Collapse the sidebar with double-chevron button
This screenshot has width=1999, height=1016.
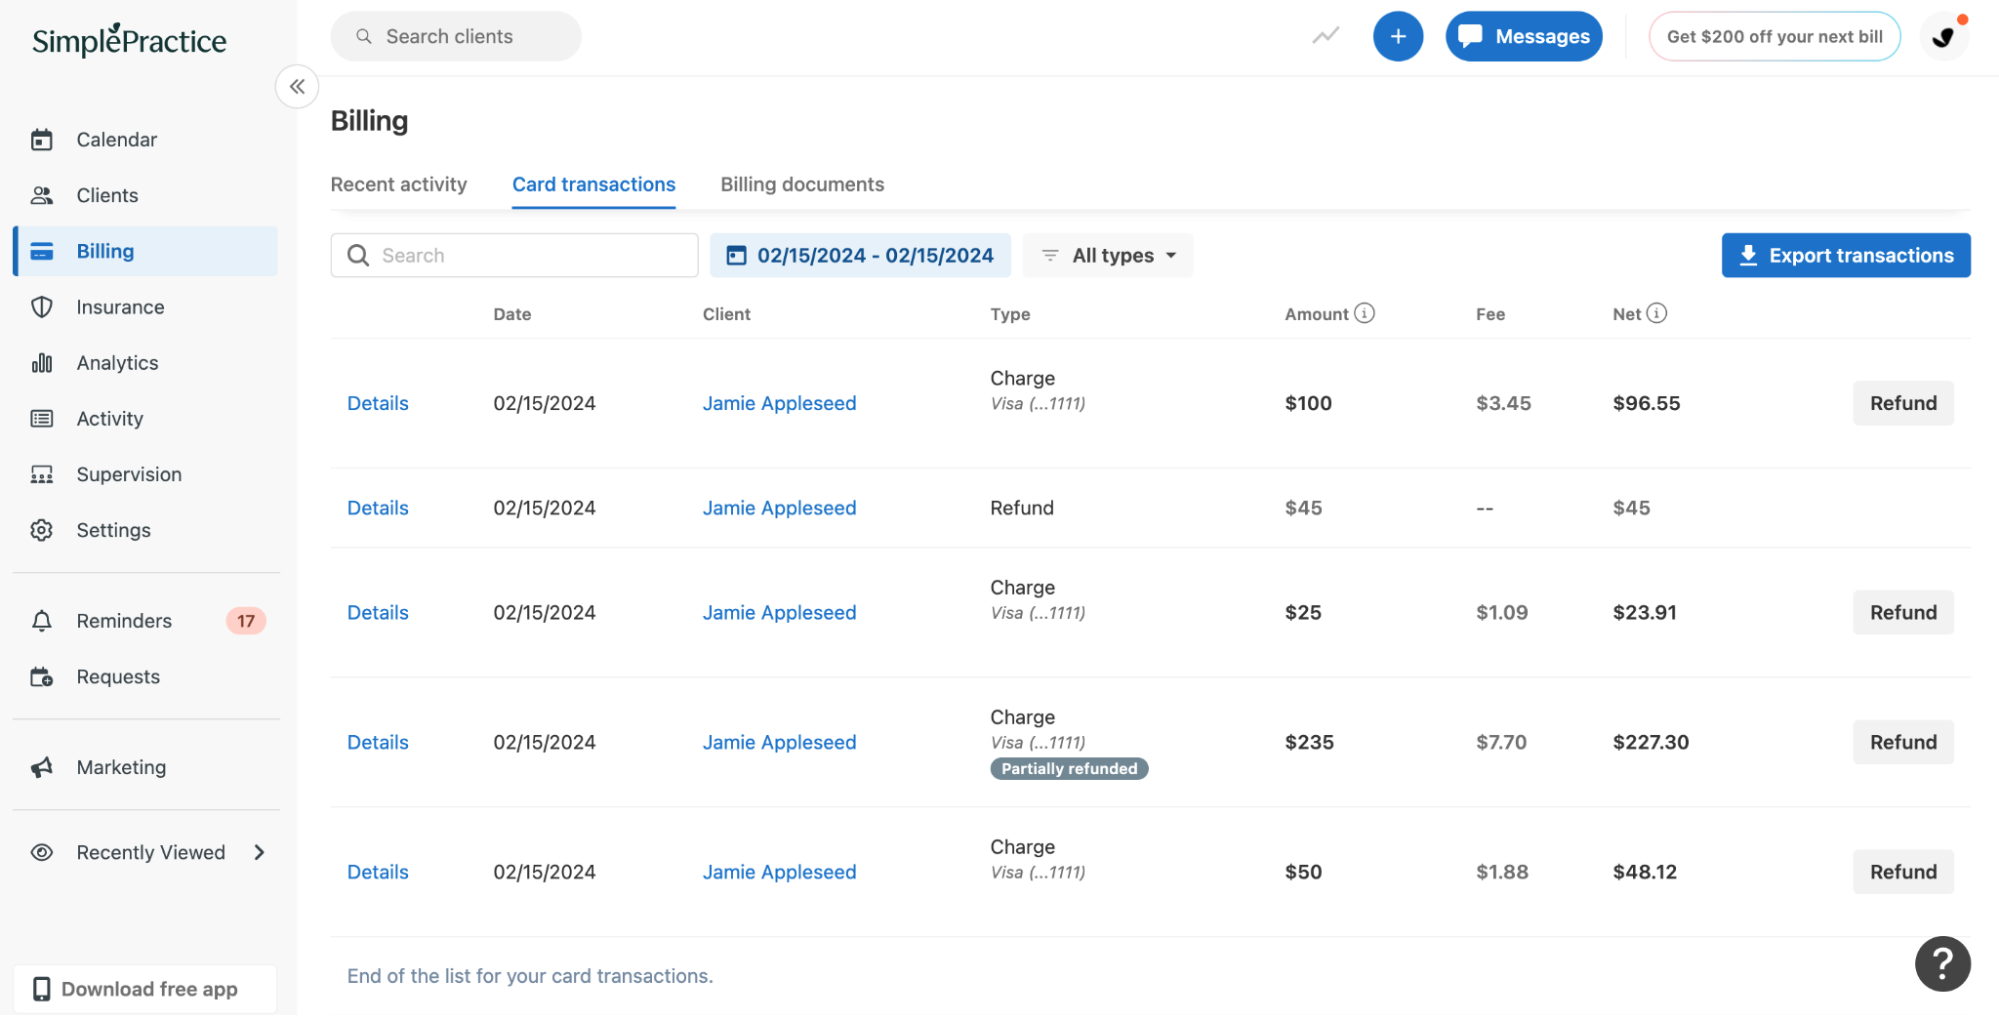[297, 87]
